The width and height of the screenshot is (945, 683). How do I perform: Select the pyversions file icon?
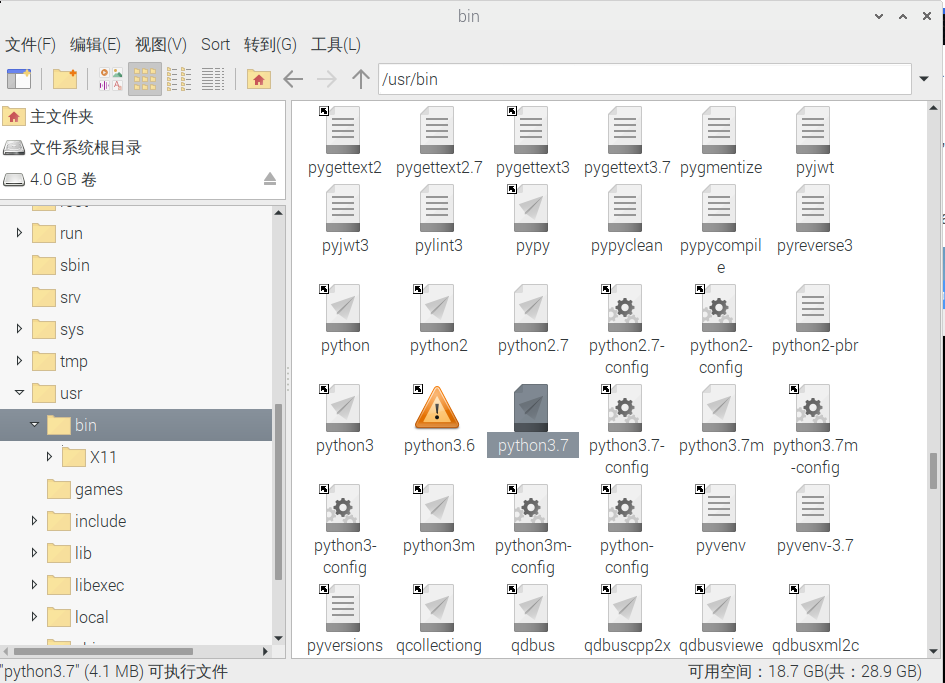pyautogui.click(x=343, y=609)
